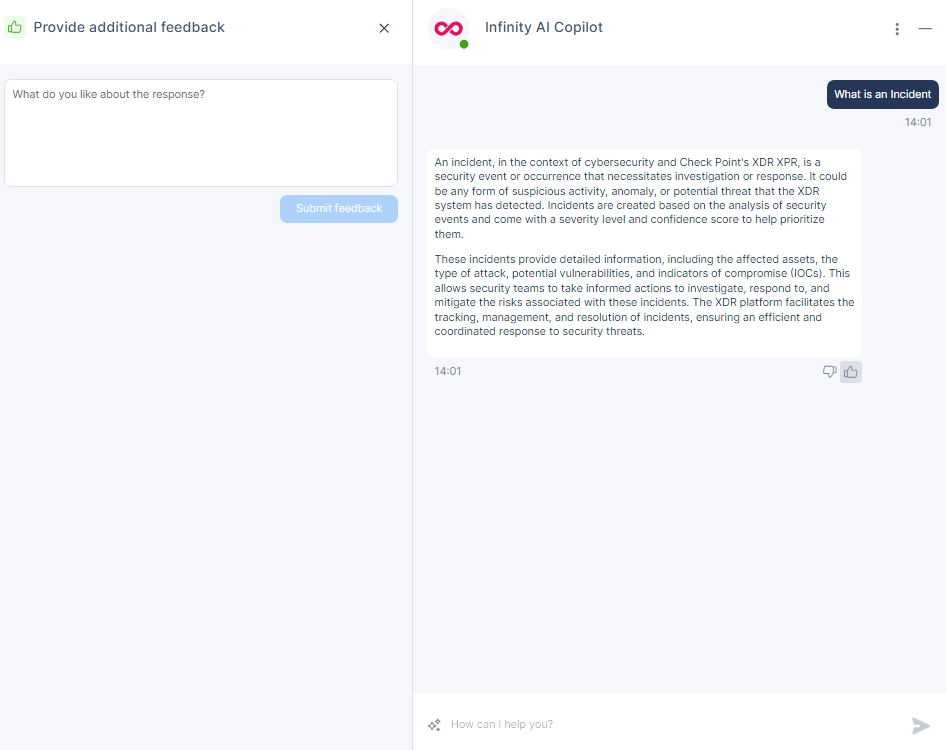The height and width of the screenshot is (750, 946).
Task: Toggle the thumbs-up rating on the response
Action: pos(851,372)
